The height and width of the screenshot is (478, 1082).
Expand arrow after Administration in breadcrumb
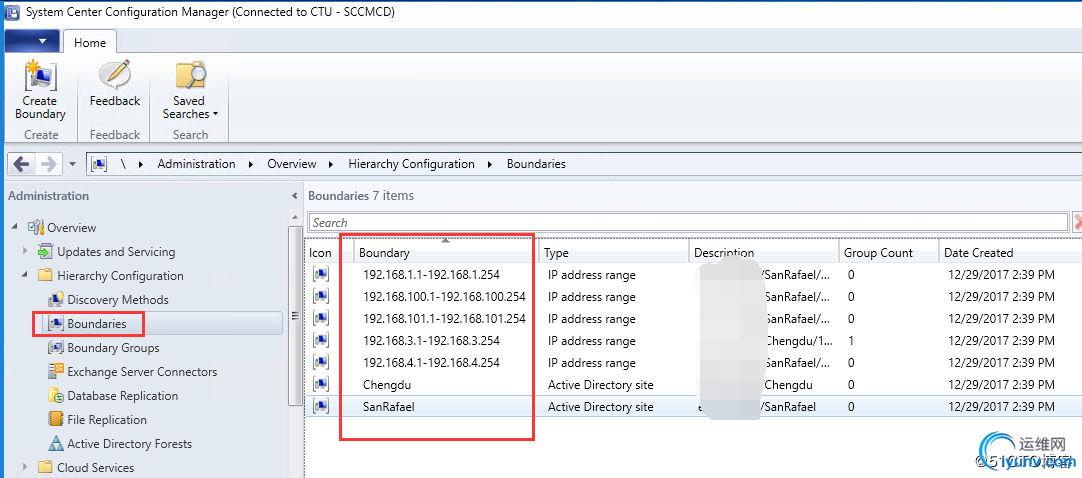coord(252,165)
